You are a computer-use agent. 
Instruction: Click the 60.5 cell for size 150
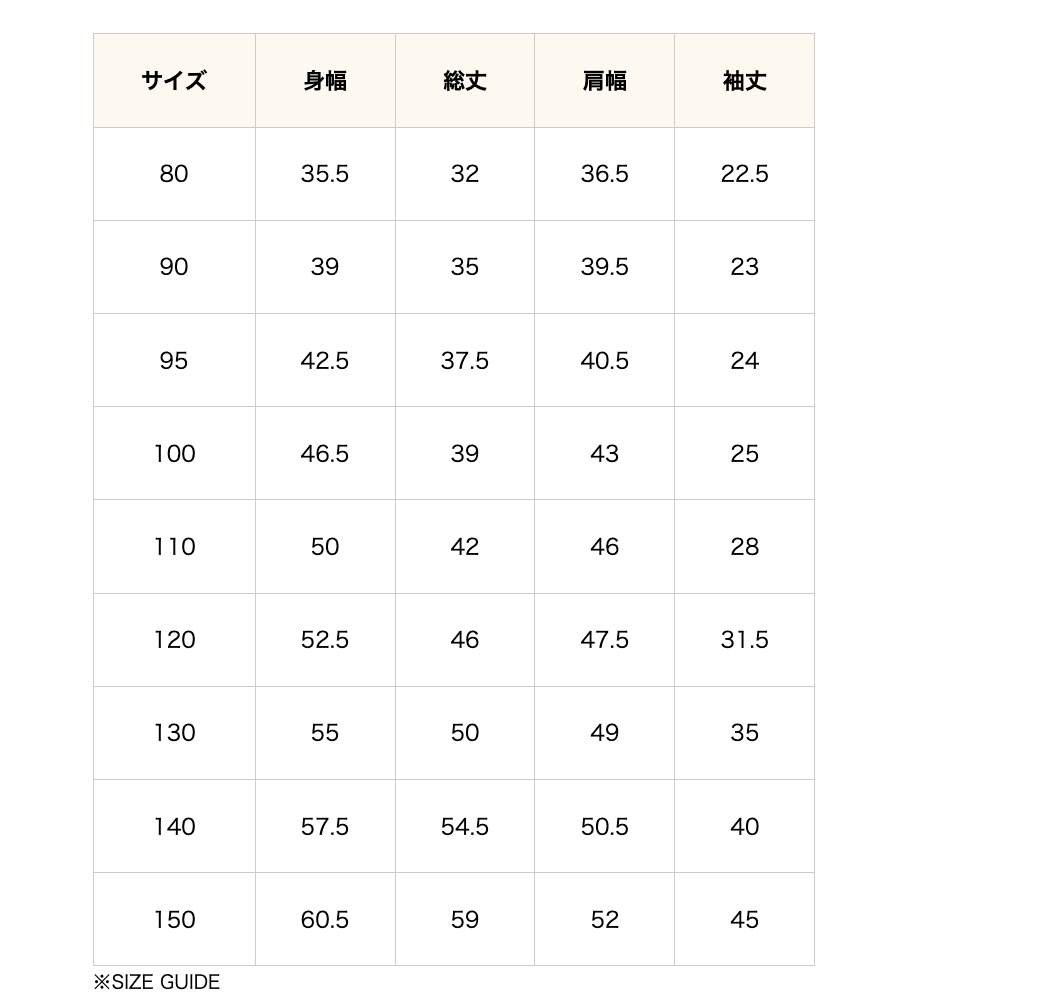point(325,920)
